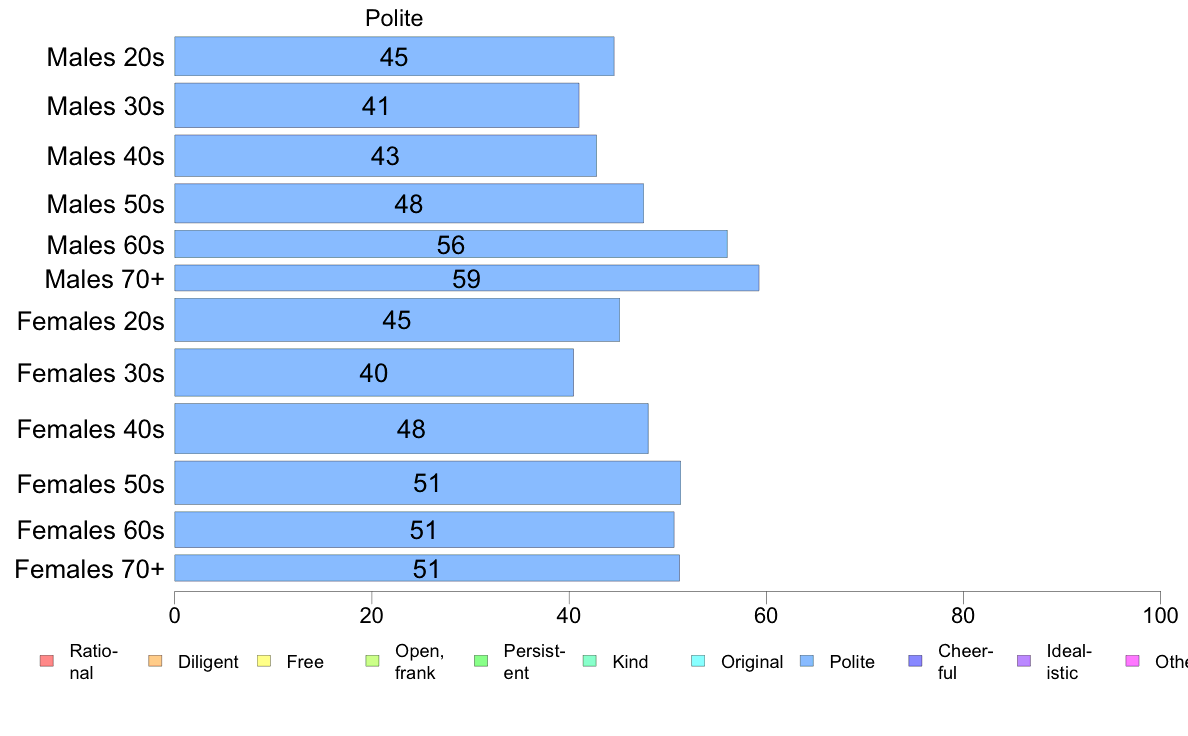Screen dimensions: 1188x736
Task: Click the Open, frank legend swatch
Action: click(372, 661)
